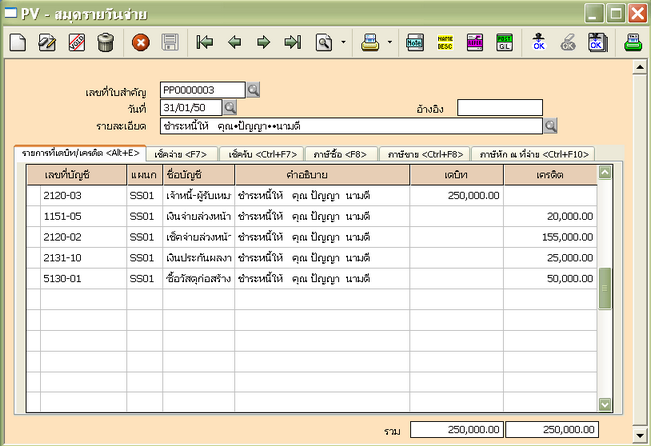The height and width of the screenshot is (446, 651).
Task: Click the Edit document pencil icon
Action: click(47, 42)
